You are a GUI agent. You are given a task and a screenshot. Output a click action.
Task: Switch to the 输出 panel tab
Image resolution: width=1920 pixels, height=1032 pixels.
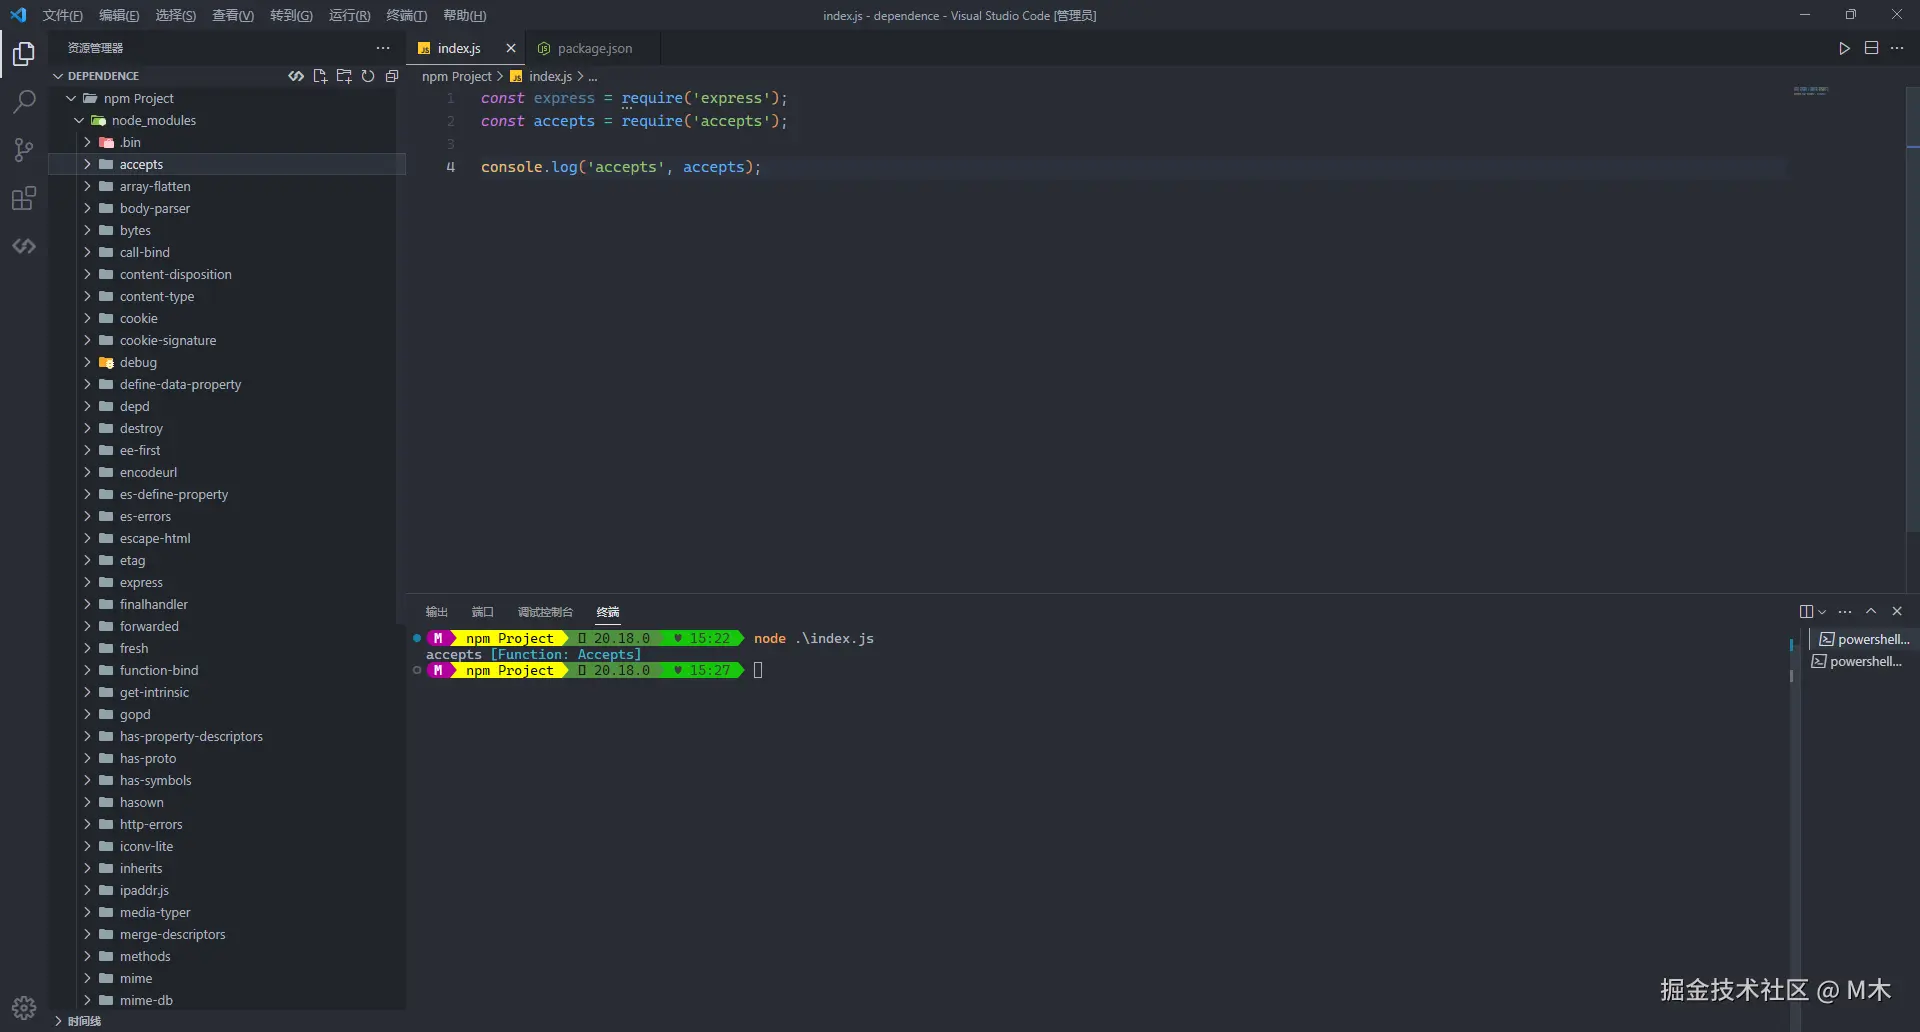click(x=436, y=612)
